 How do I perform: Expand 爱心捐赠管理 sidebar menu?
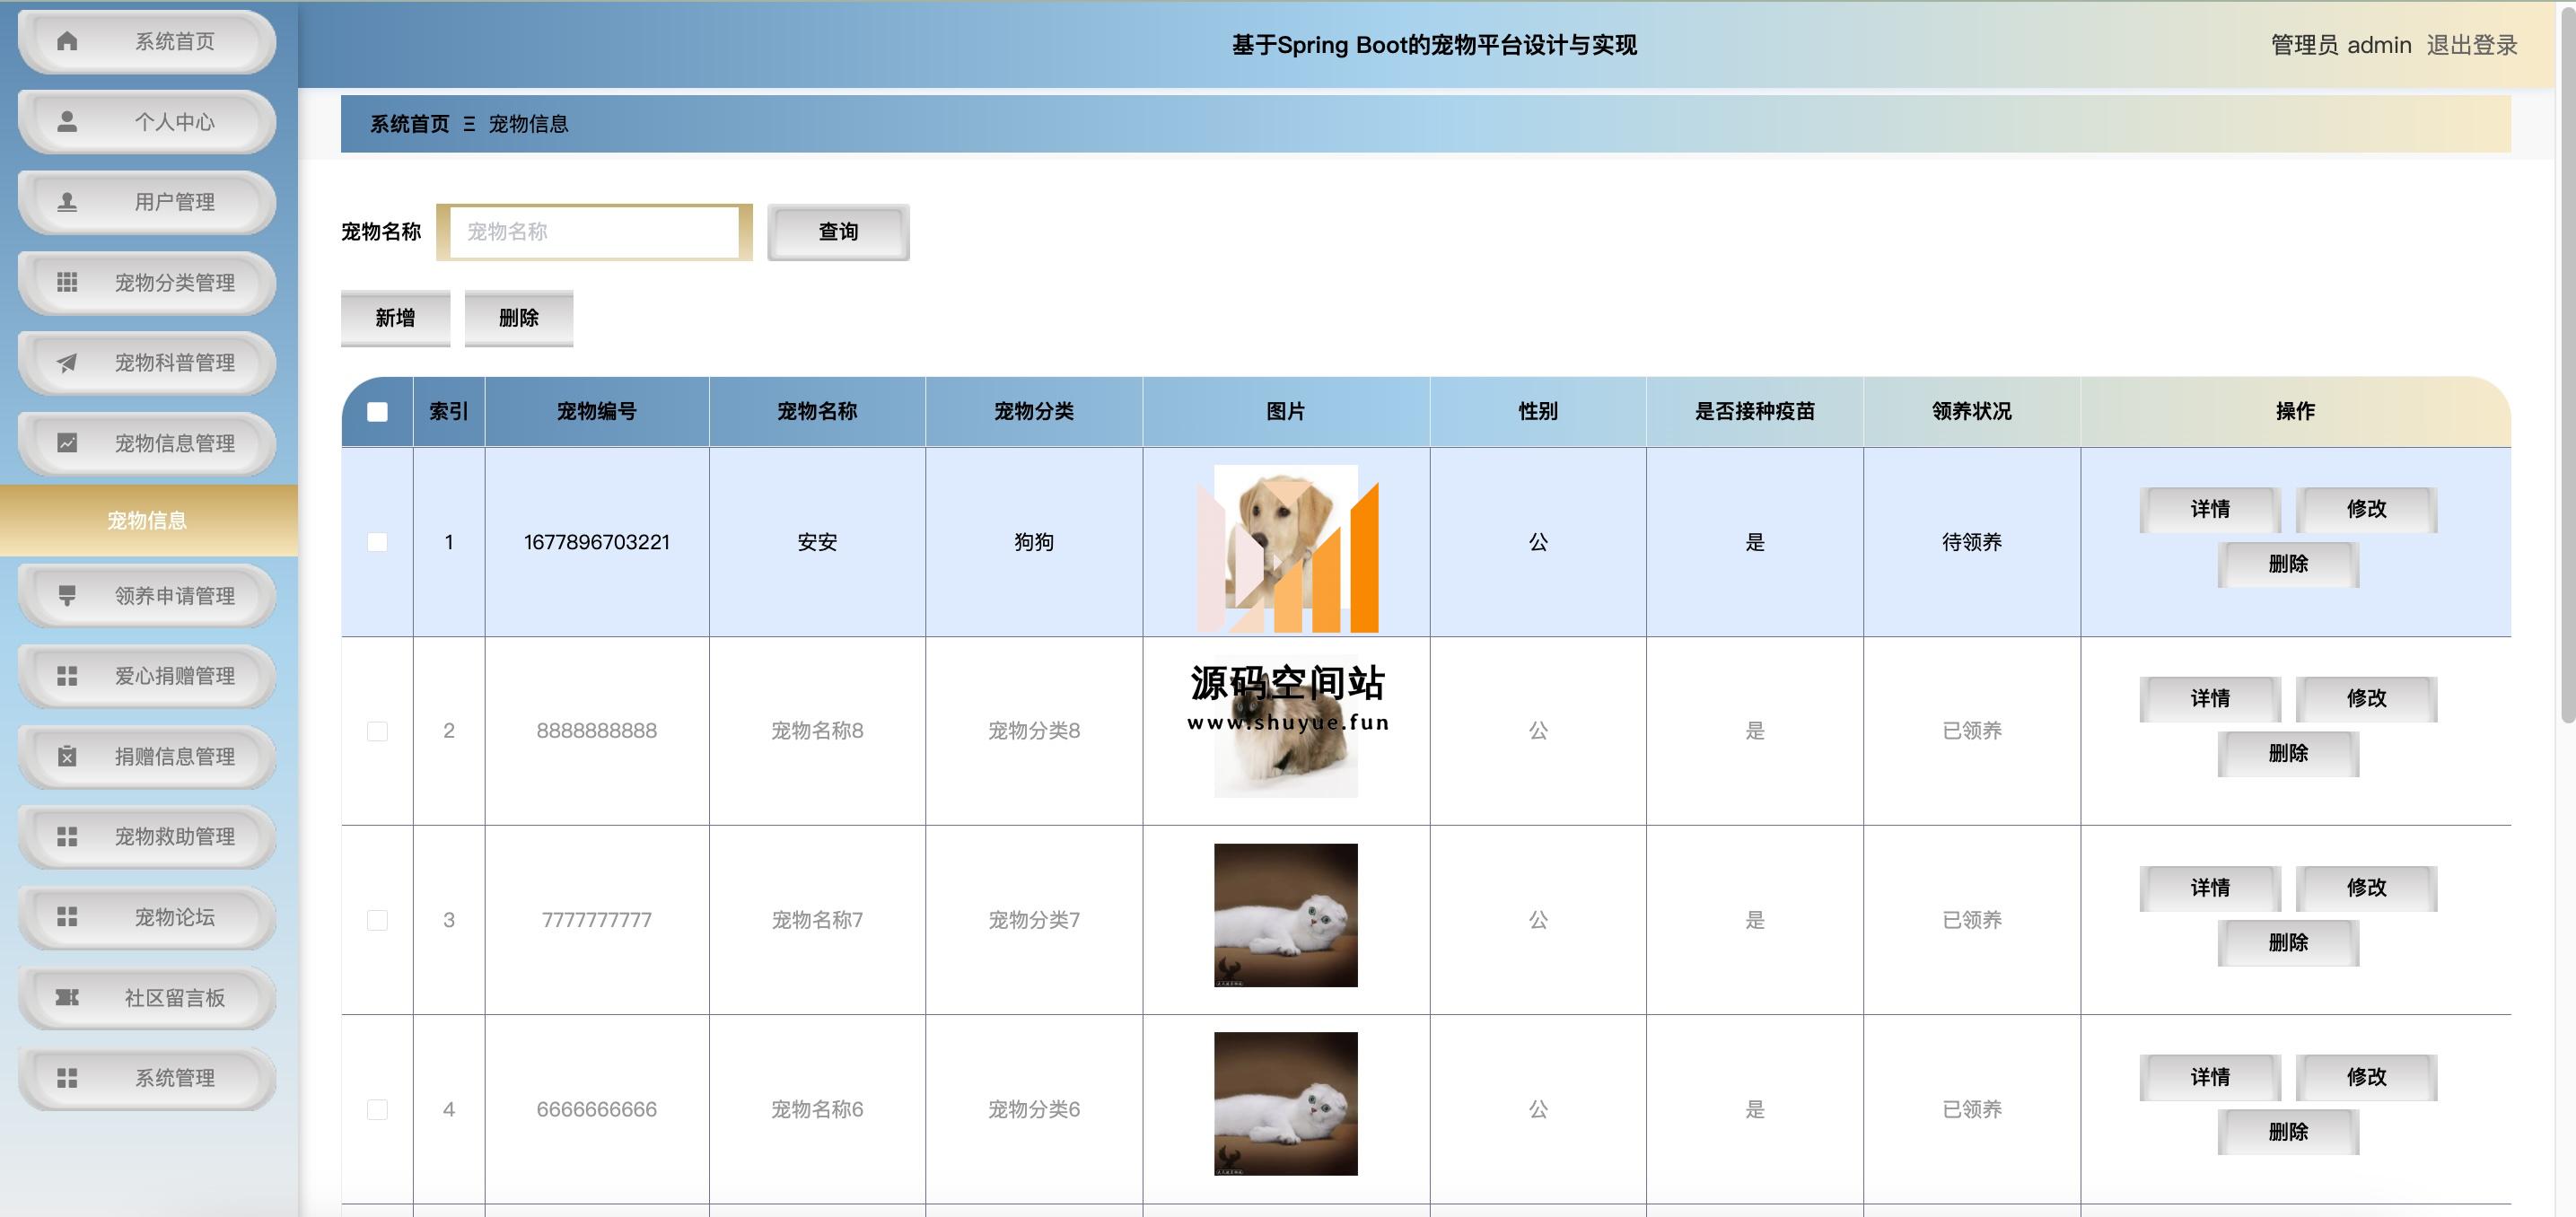pos(147,676)
